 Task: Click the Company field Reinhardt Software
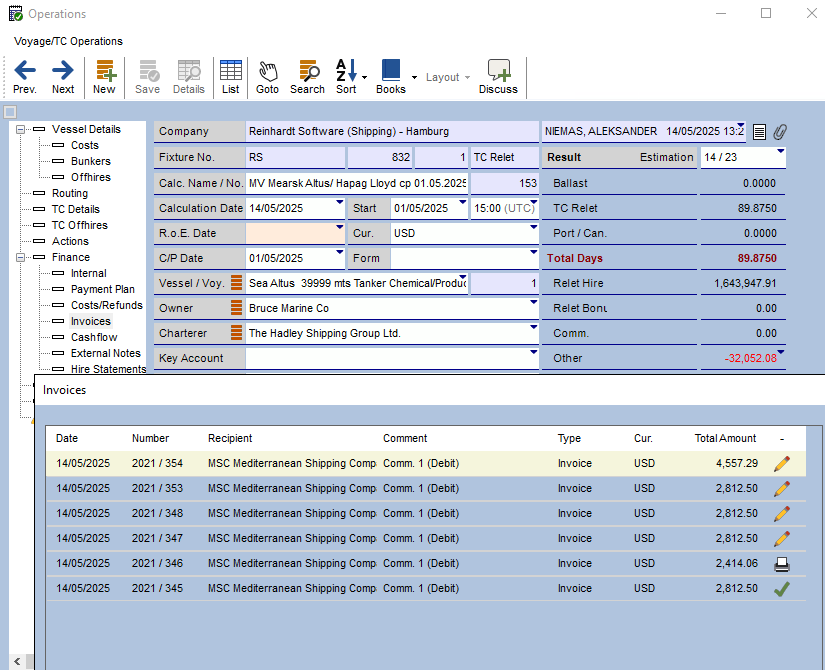click(392, 132)
